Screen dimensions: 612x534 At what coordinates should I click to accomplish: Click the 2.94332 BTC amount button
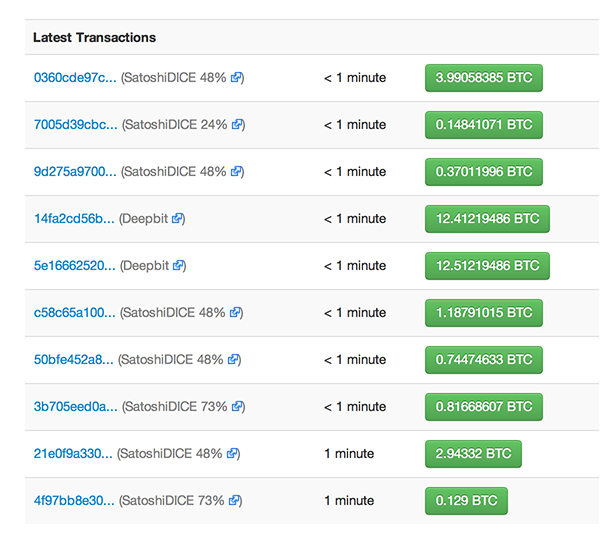coord(473,454)
